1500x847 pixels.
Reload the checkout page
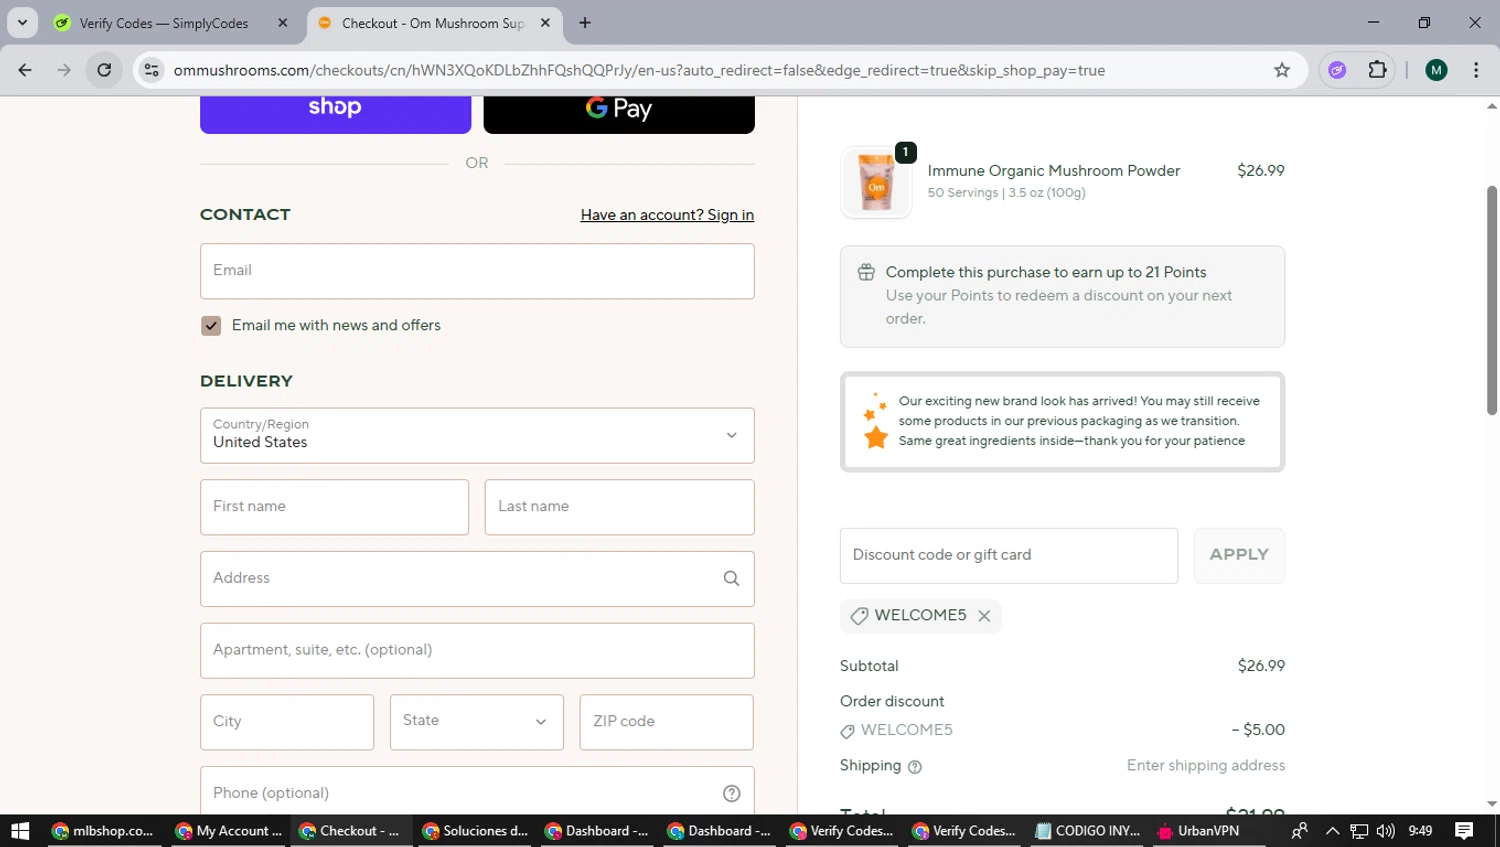(x=104, y=70)
